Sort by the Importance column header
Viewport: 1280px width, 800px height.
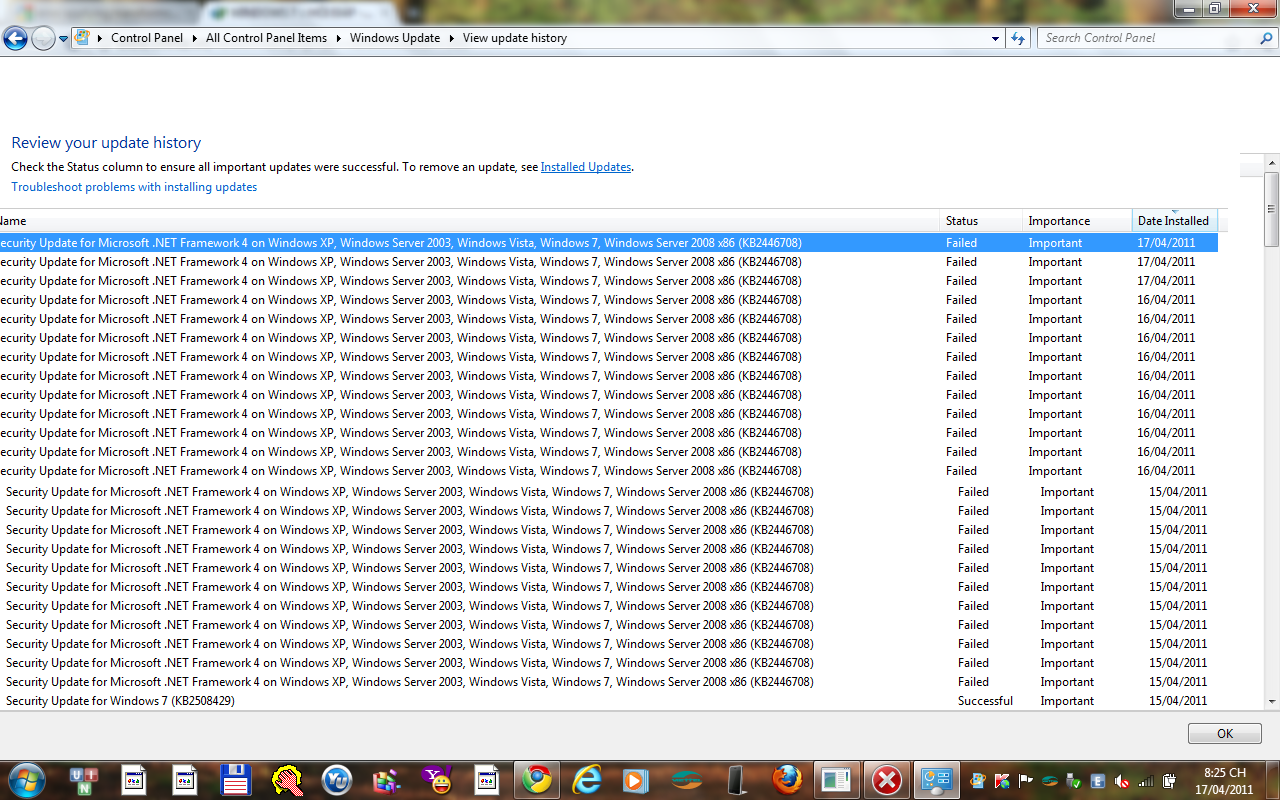(x=1077, y=221)
